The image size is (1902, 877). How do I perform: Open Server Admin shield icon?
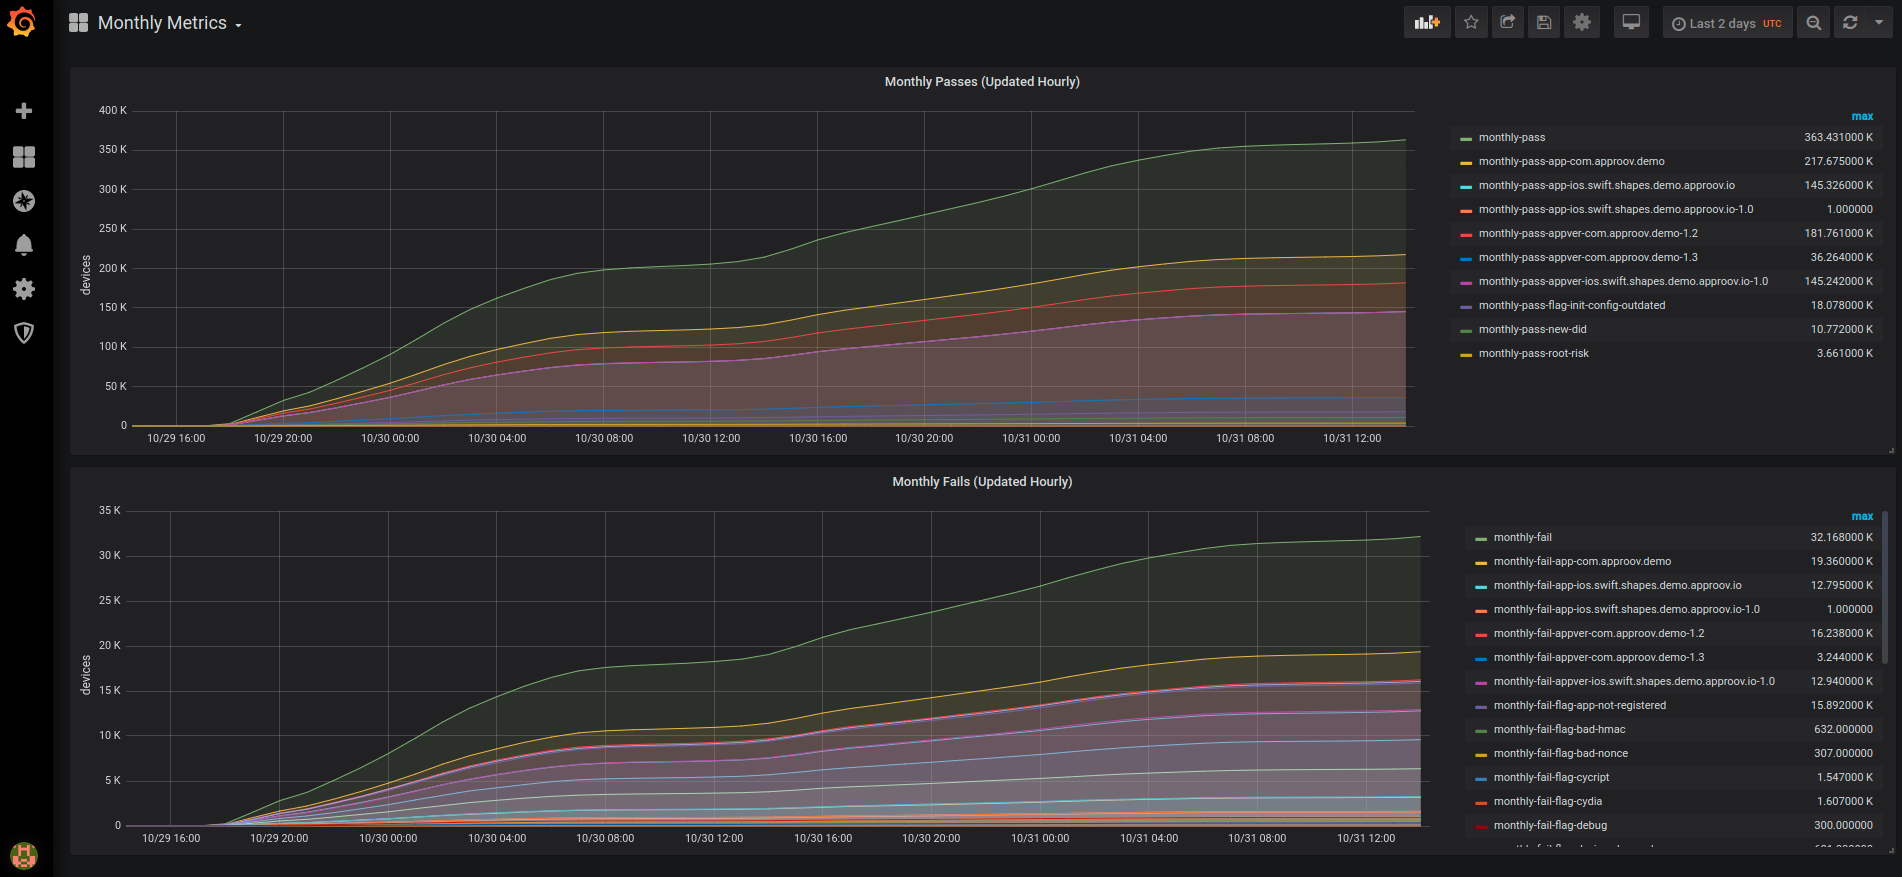click(x=24, y=333)
